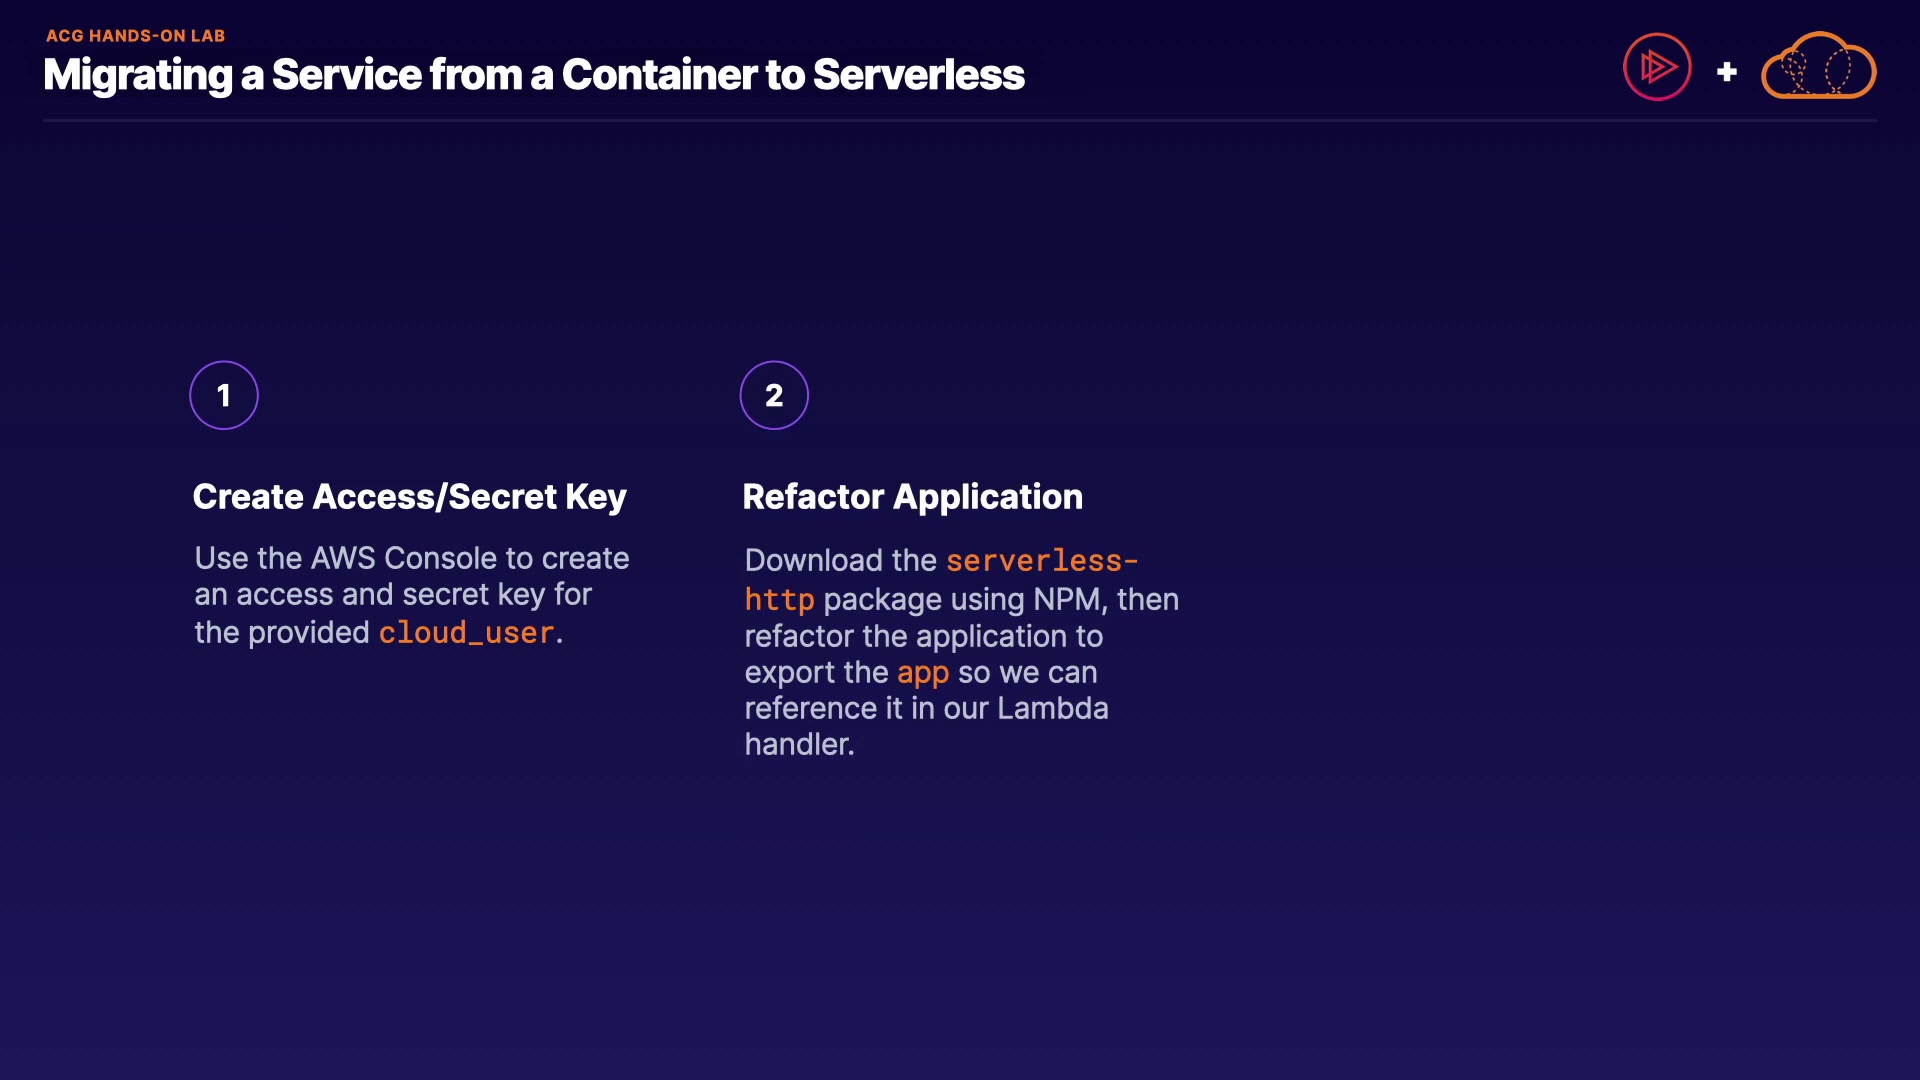Click the orange cloud guru logo
This screenshot has width=1920, height=1080.
(1818, 67)
